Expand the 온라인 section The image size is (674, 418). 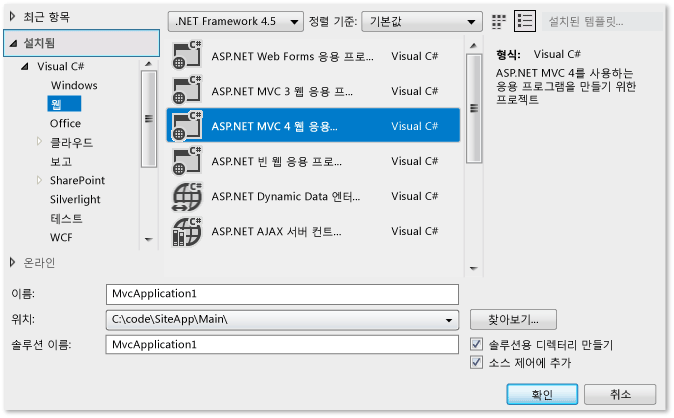pos(12,262)
